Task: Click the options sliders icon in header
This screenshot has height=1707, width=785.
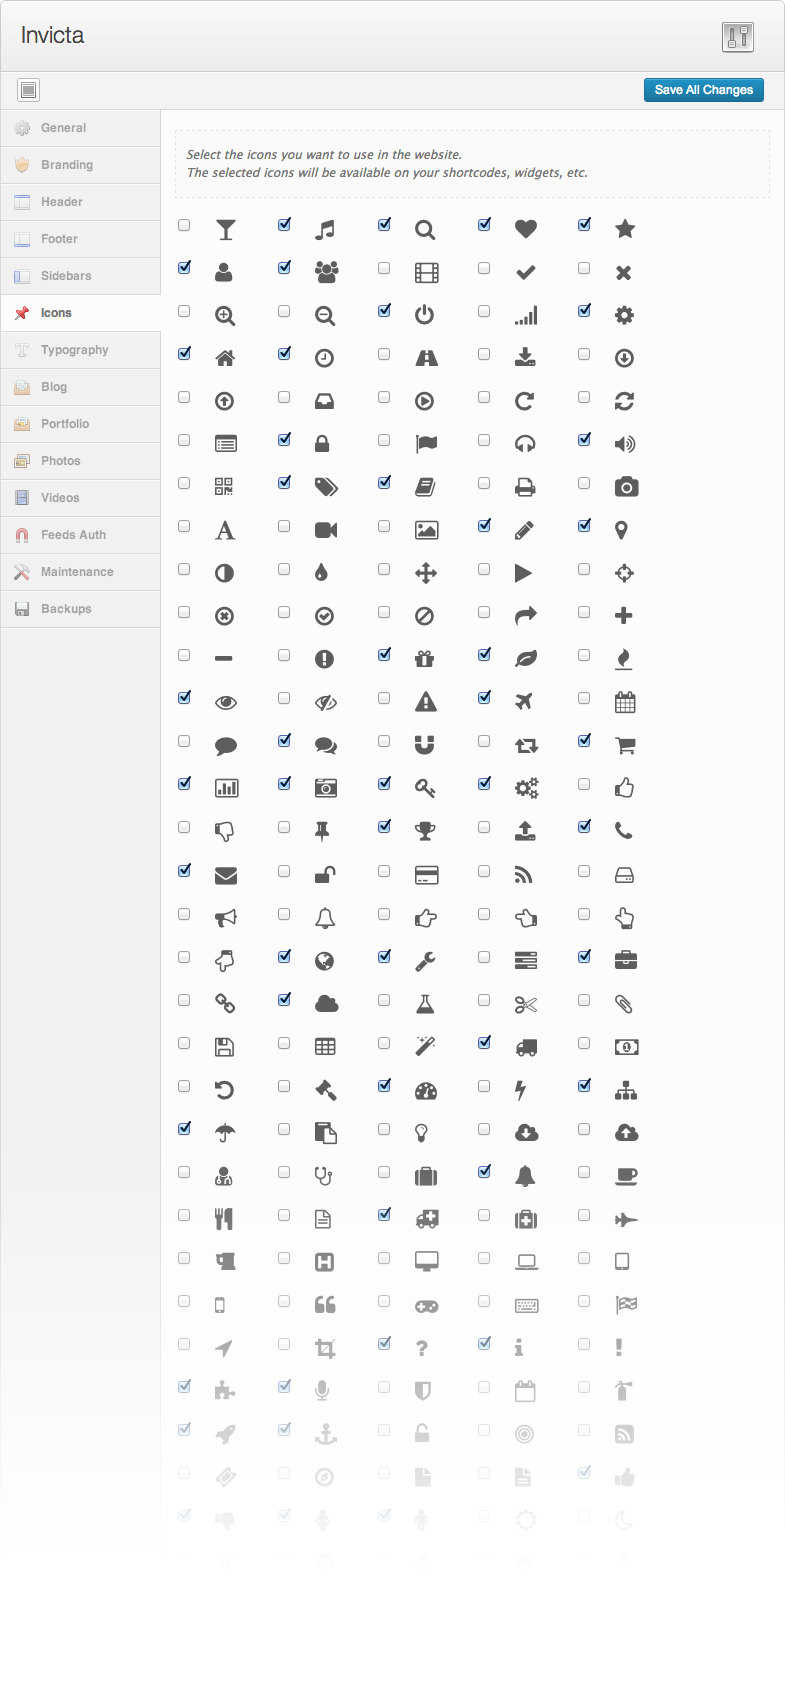Action: [x=738, y=37]
